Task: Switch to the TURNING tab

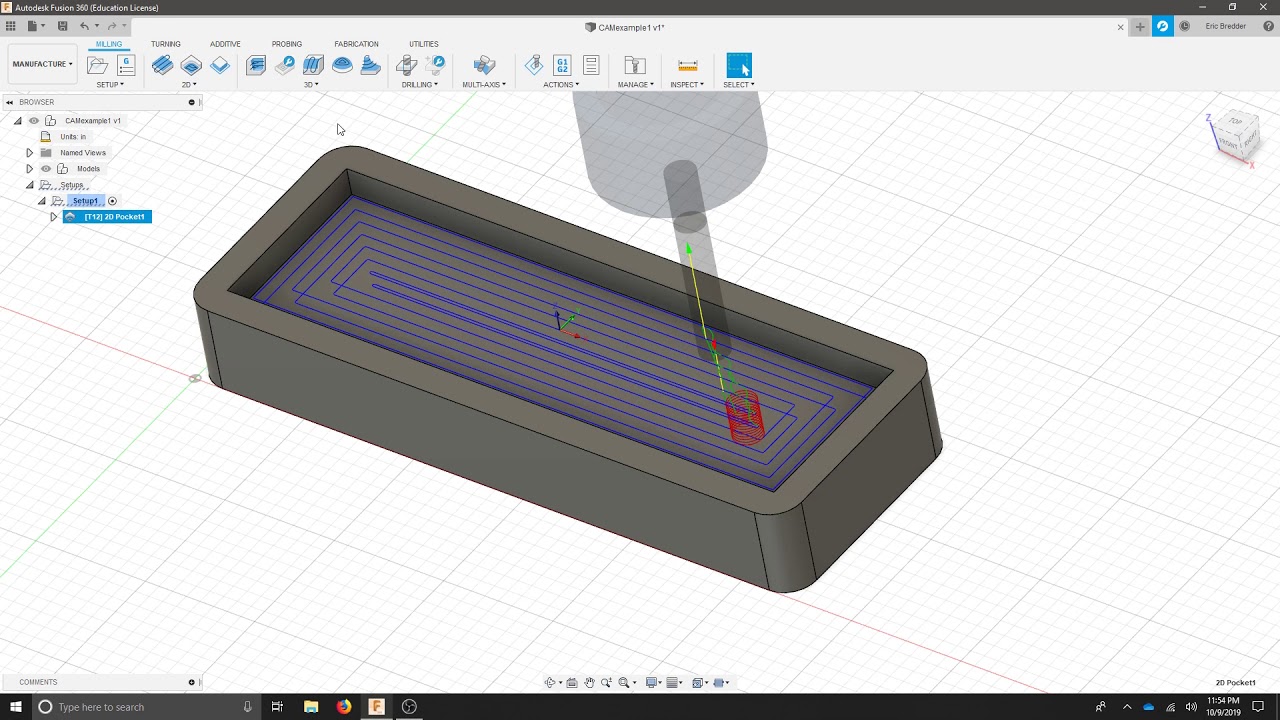Action: coord(166,44)
